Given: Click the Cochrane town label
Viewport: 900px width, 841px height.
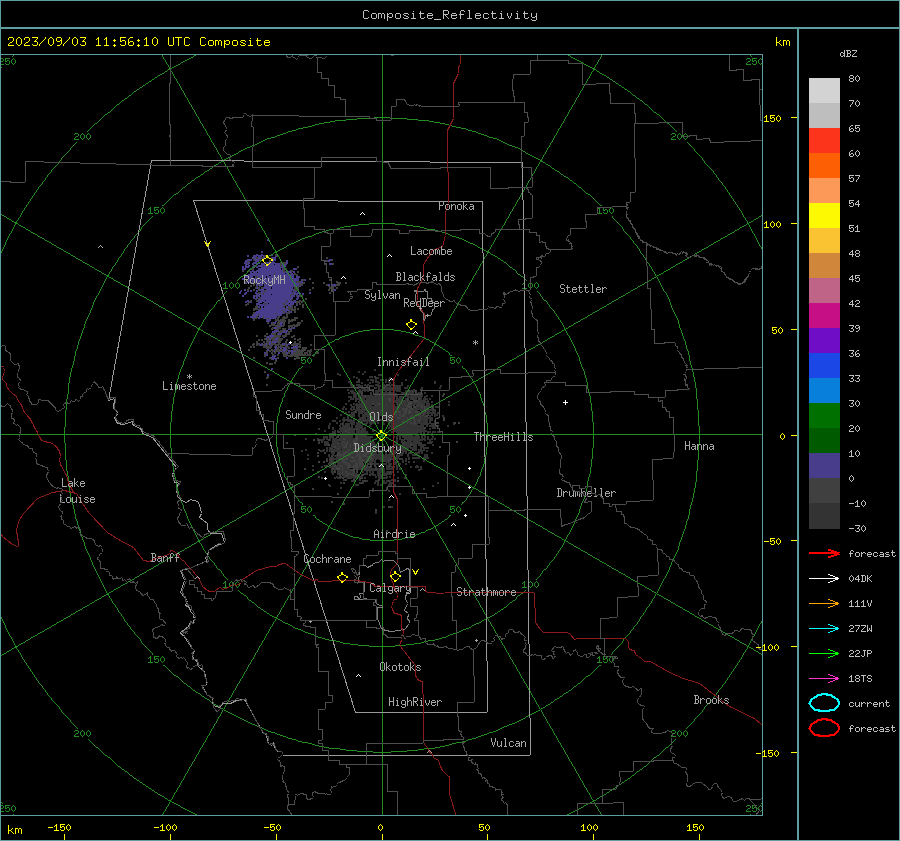Looking at the screenshot, I should coord(327,559).
